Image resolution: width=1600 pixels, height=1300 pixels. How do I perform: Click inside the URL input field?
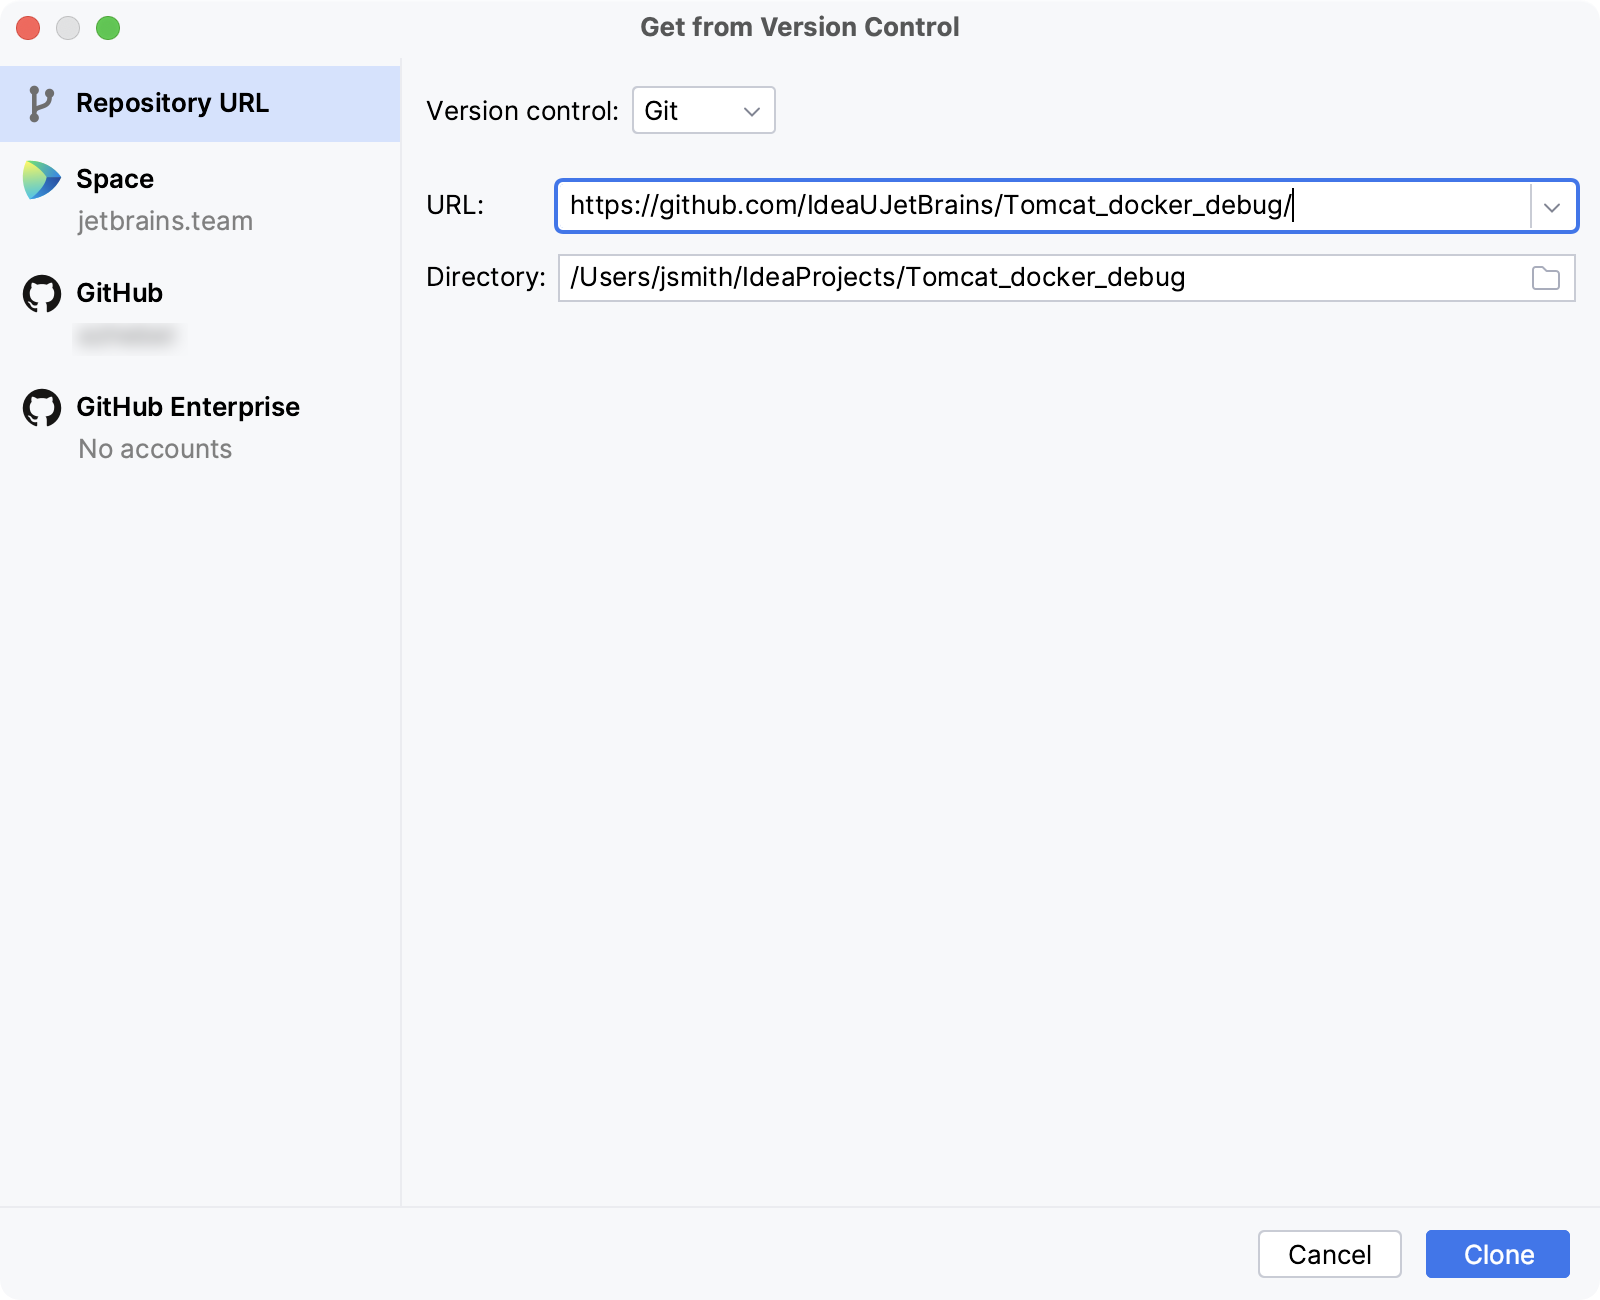[x=1000, y=207]
